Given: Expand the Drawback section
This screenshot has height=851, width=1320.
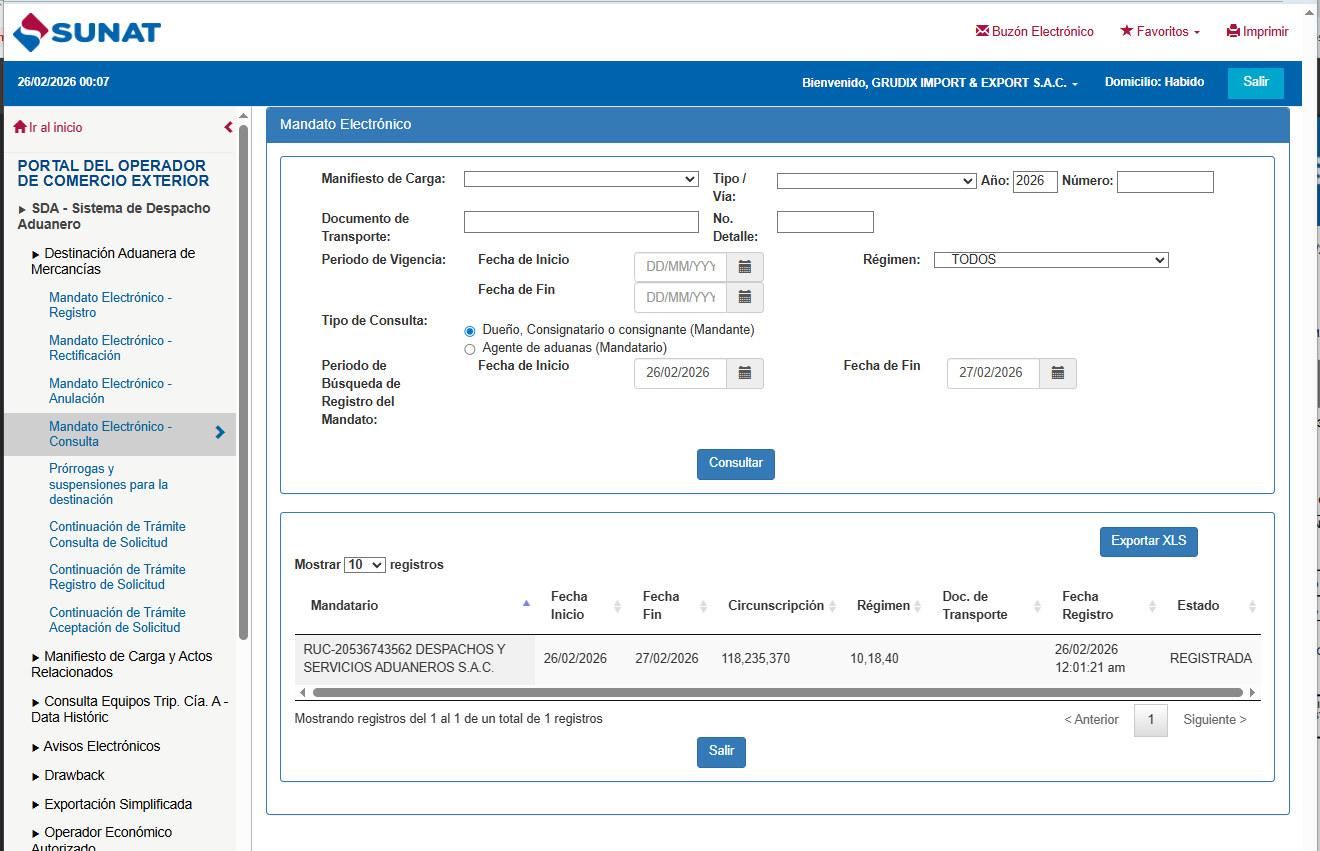Looking at the screenshot, I should coord(68,776).
